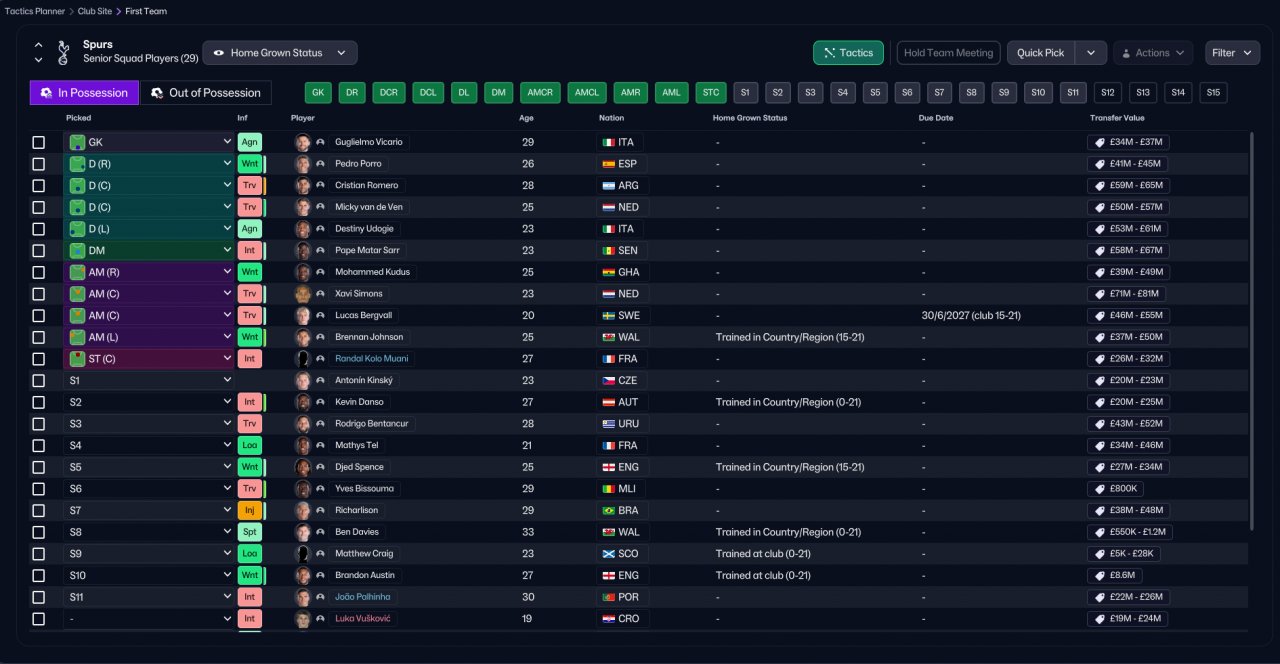1280x664 pixels.
Task: Switch to the In Possession tab
Action: tap(84, 93)
